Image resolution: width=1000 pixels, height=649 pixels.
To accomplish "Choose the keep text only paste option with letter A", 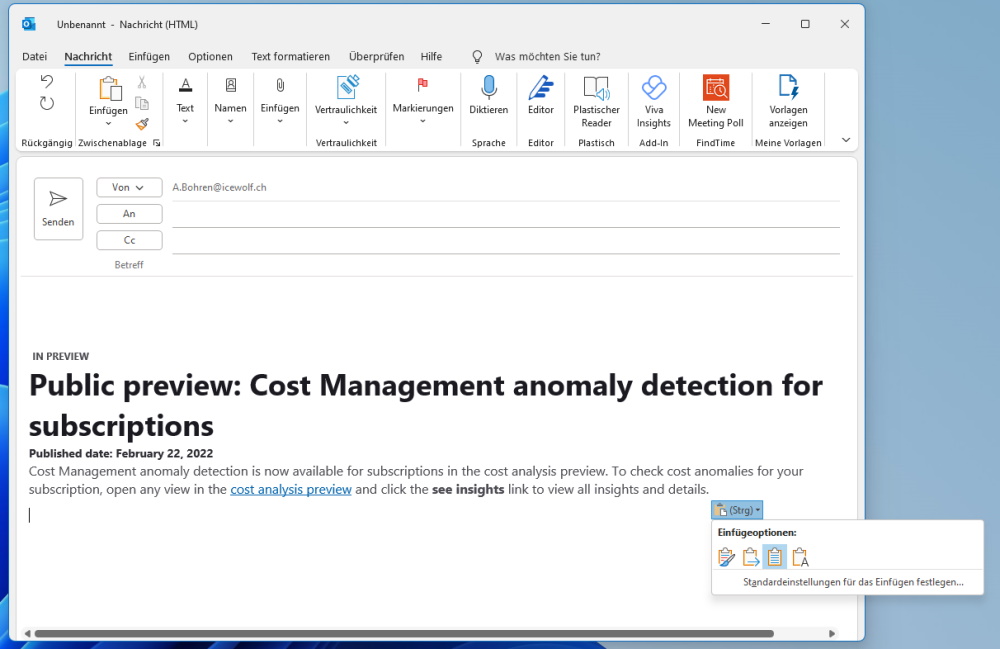I will click(800, 557).
